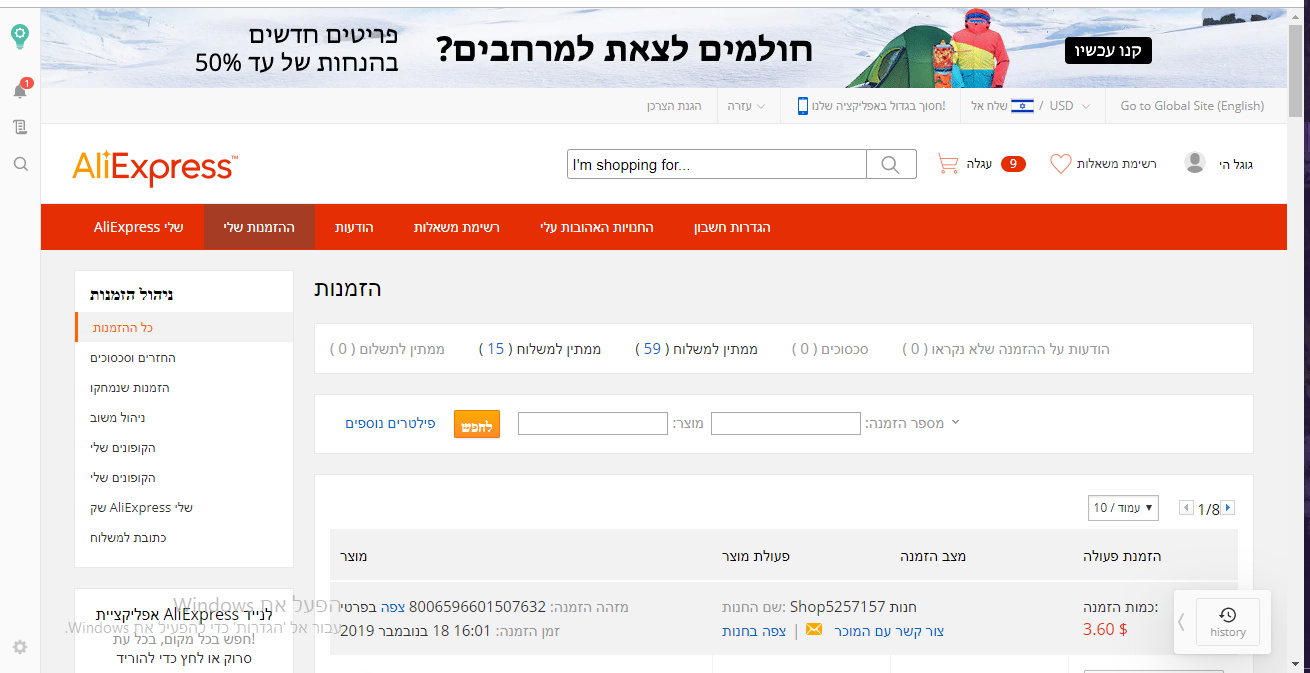This screenshot has height=673, width=1310.
Task: Filter by ממתין לתשלום ( 0 )
Action: 388,349
